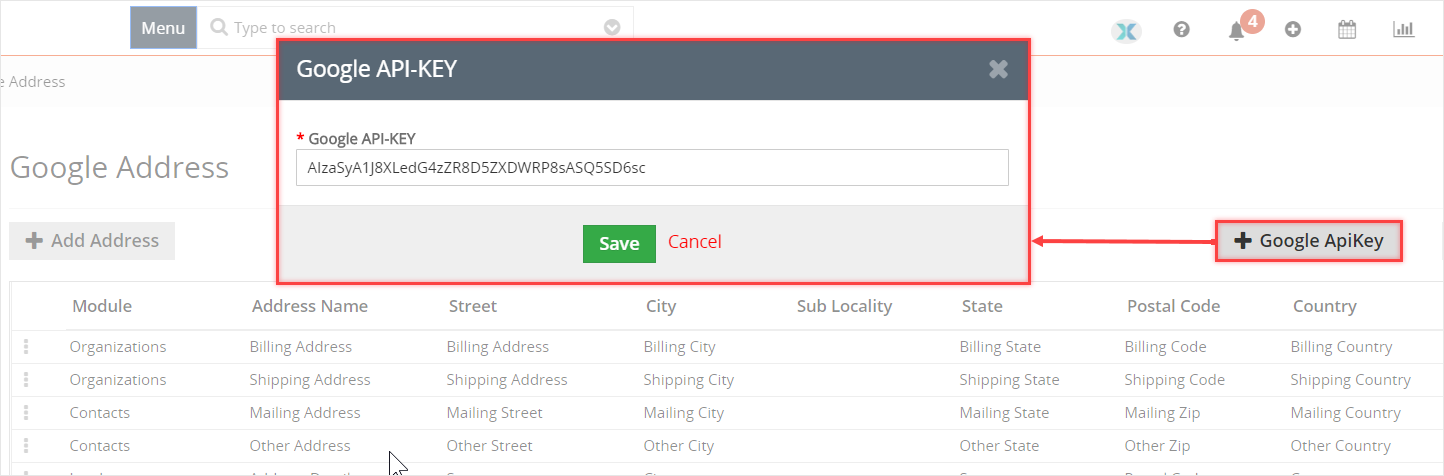The width and height of the screenshot is (1444, 476).
Task: Click the quick create plus icon
Action: (1292, 30)
